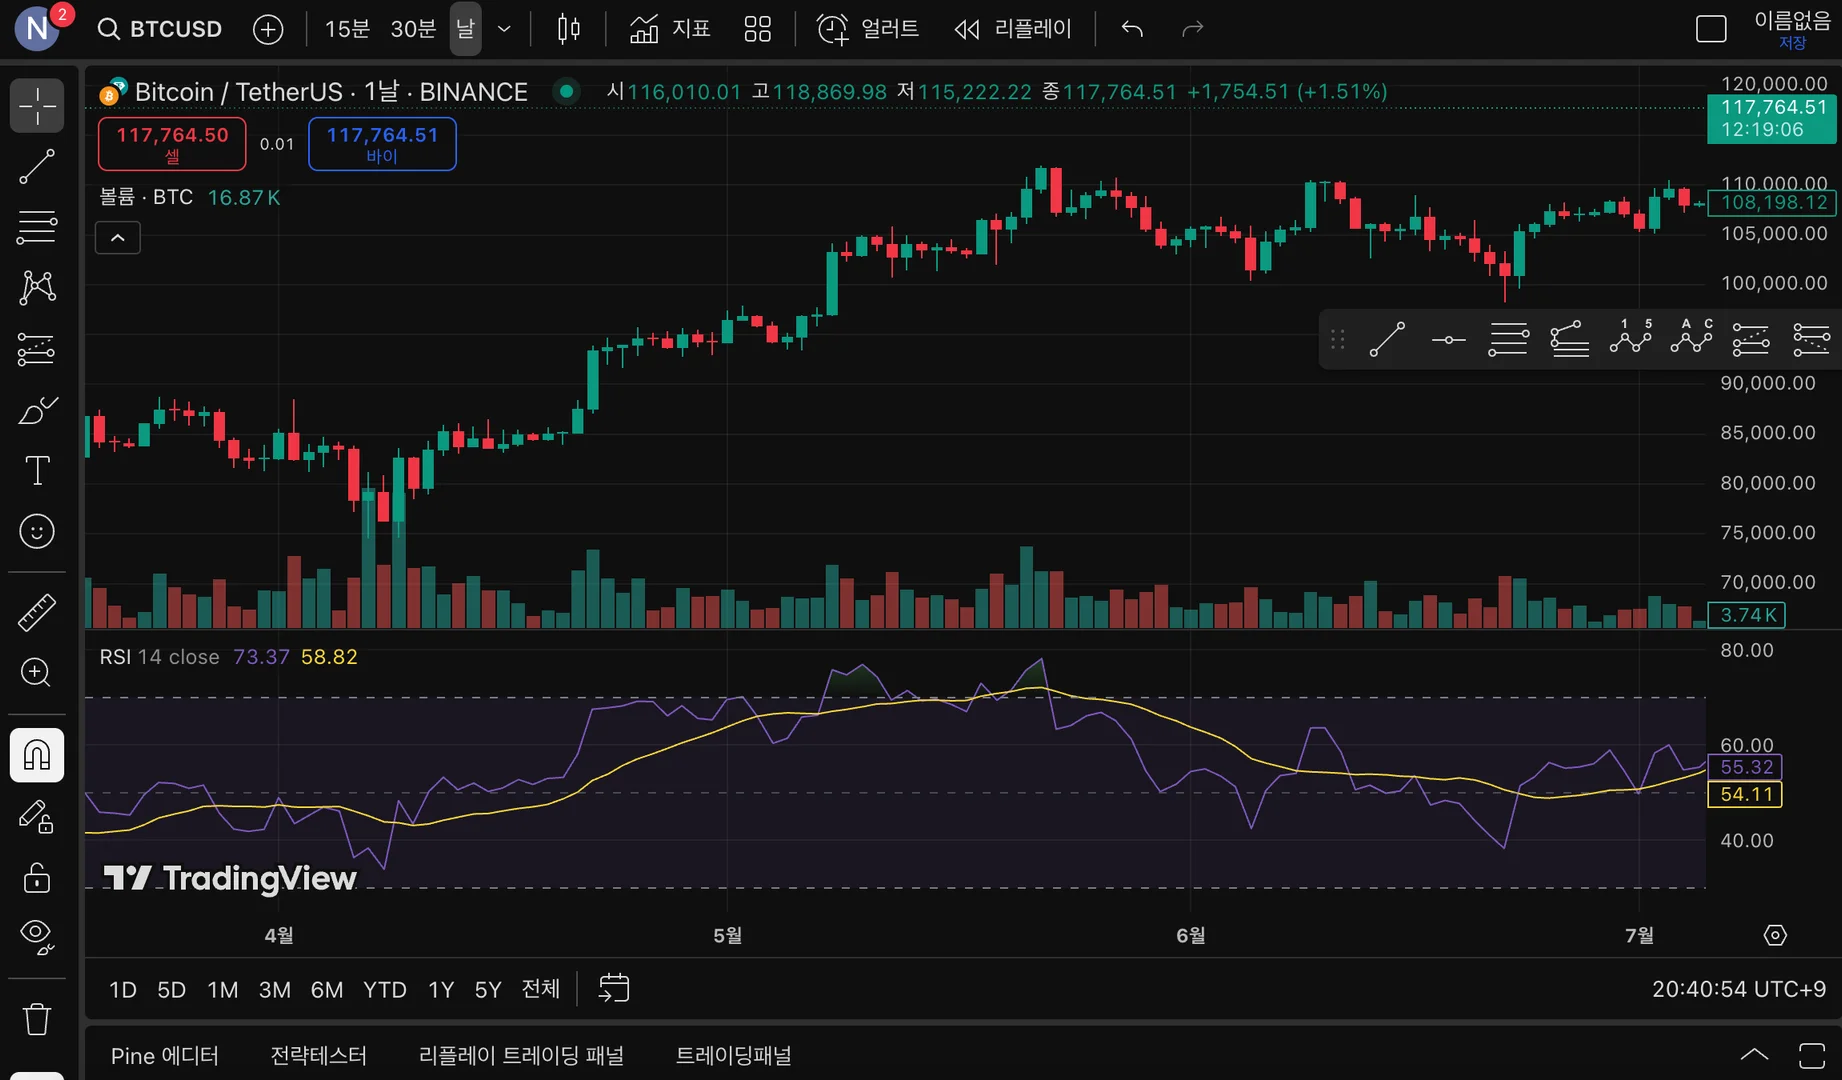1842x1080 pixels.
Task: Toggle lock all drawings padlock
Action: (37, 877)
